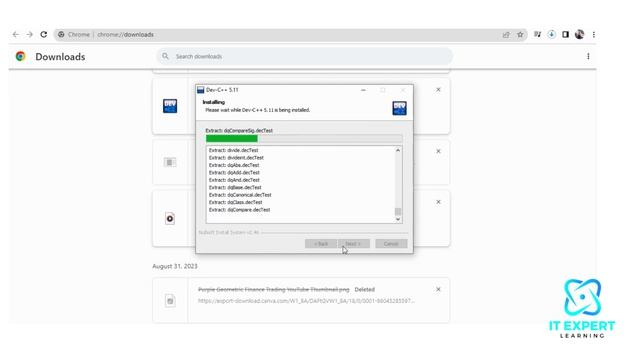Click the deleted PNG file icon
Screen dimensions: 640x360
[170, 301]
